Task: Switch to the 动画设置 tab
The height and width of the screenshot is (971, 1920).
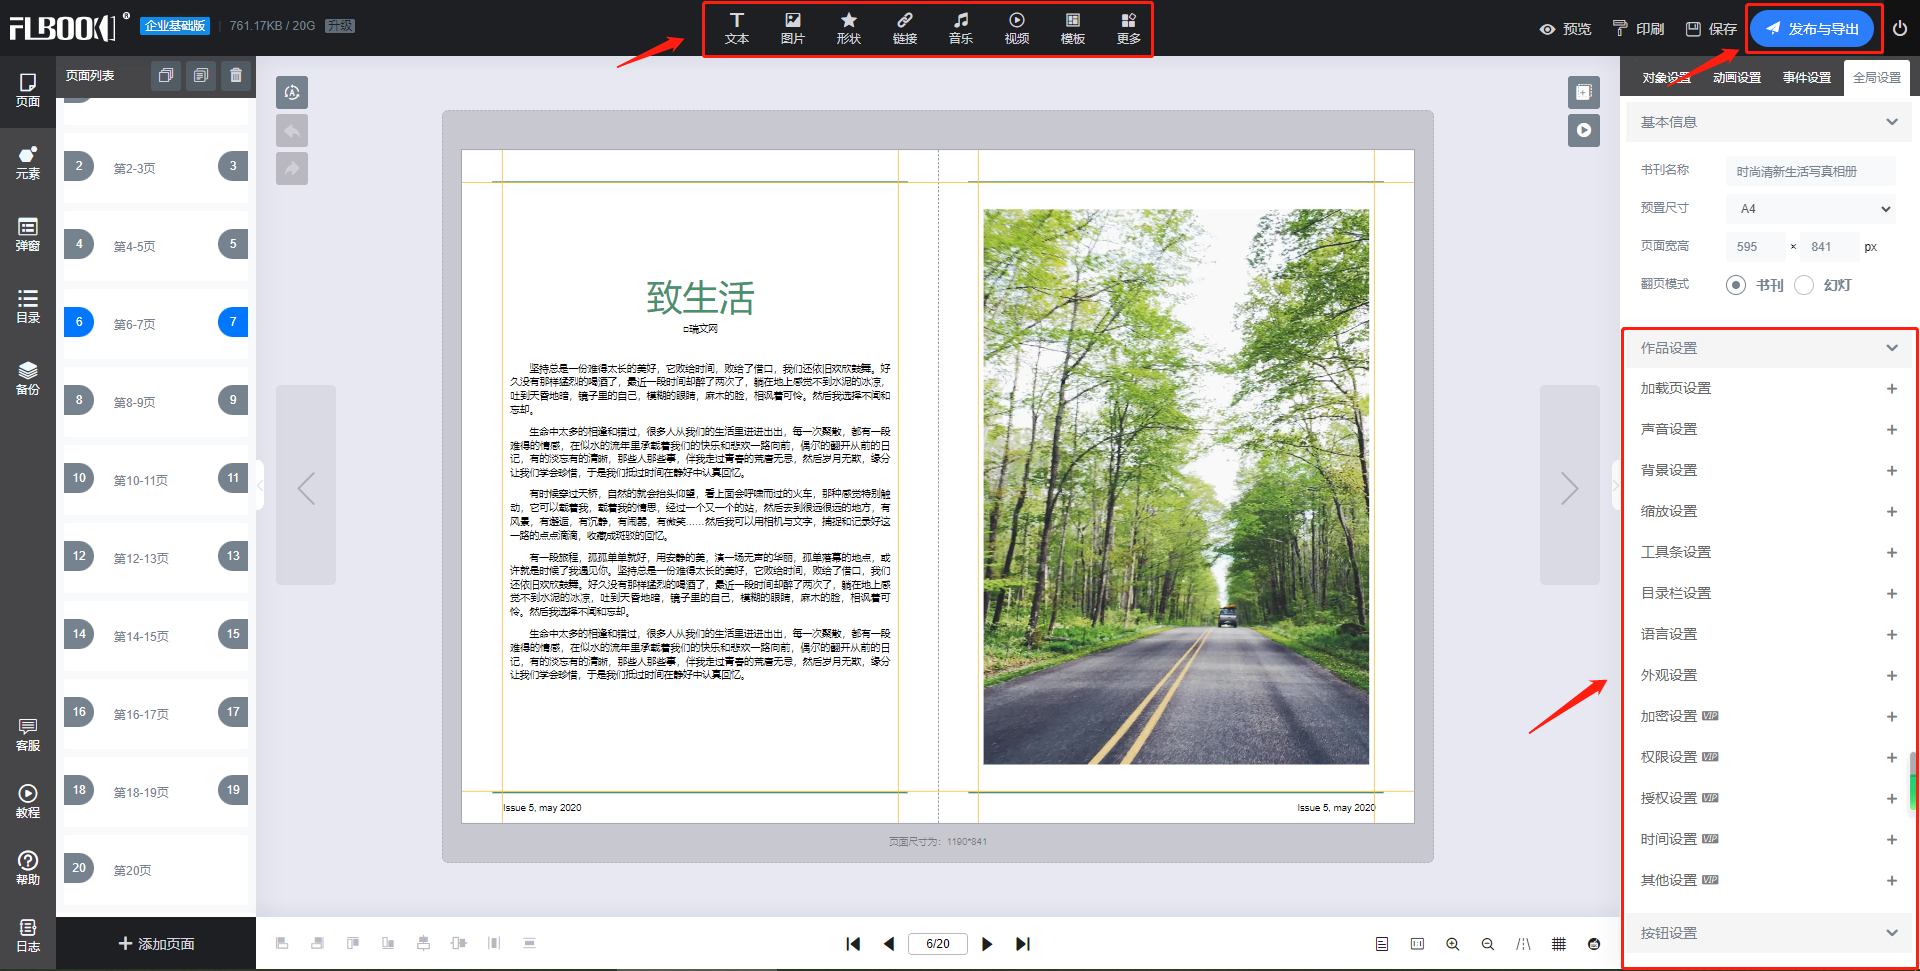Action: (x=1737, y=78)
